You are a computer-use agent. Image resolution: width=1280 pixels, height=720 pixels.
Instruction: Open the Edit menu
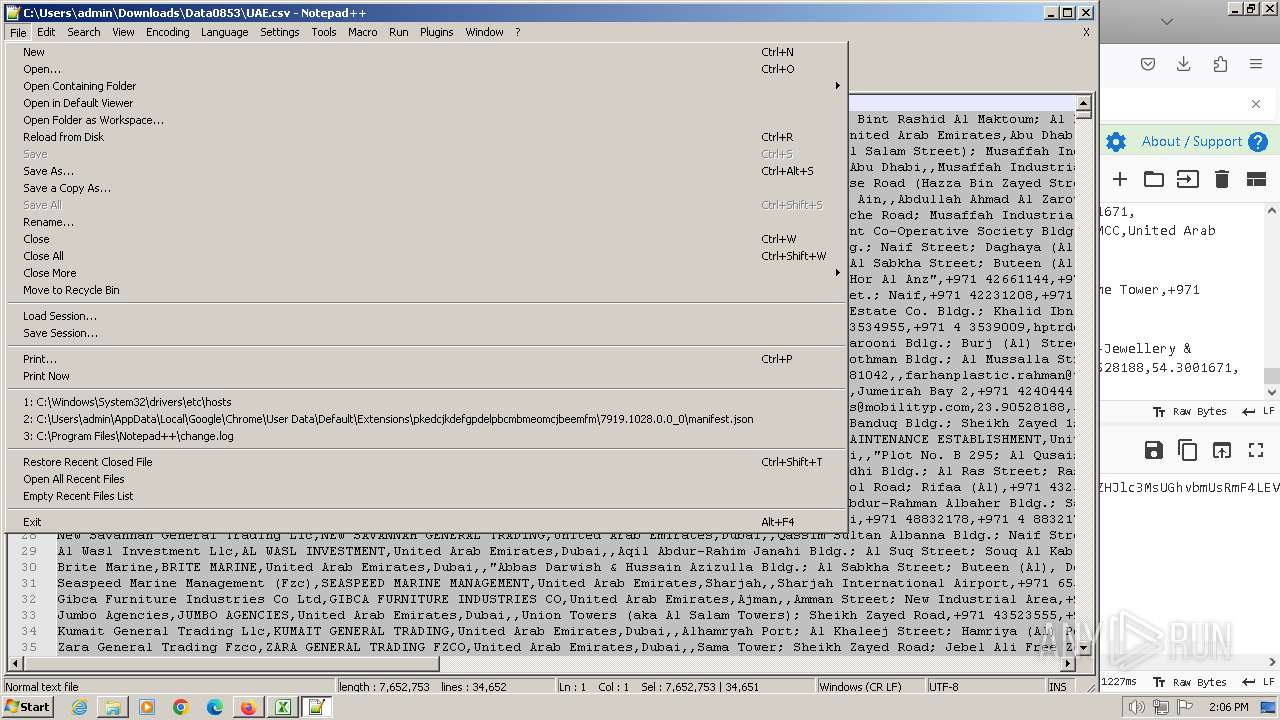coord(46,32)
